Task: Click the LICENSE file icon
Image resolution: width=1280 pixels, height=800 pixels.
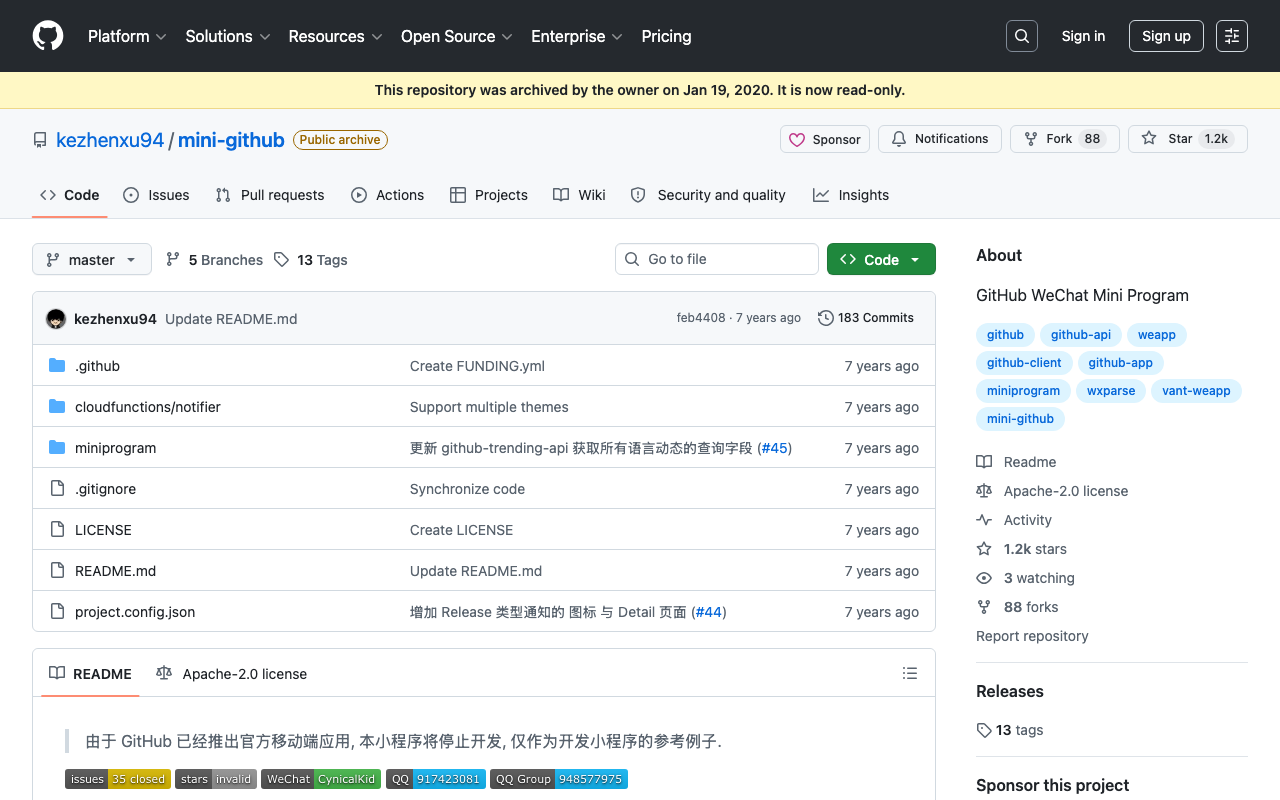Action: point(57,530)
